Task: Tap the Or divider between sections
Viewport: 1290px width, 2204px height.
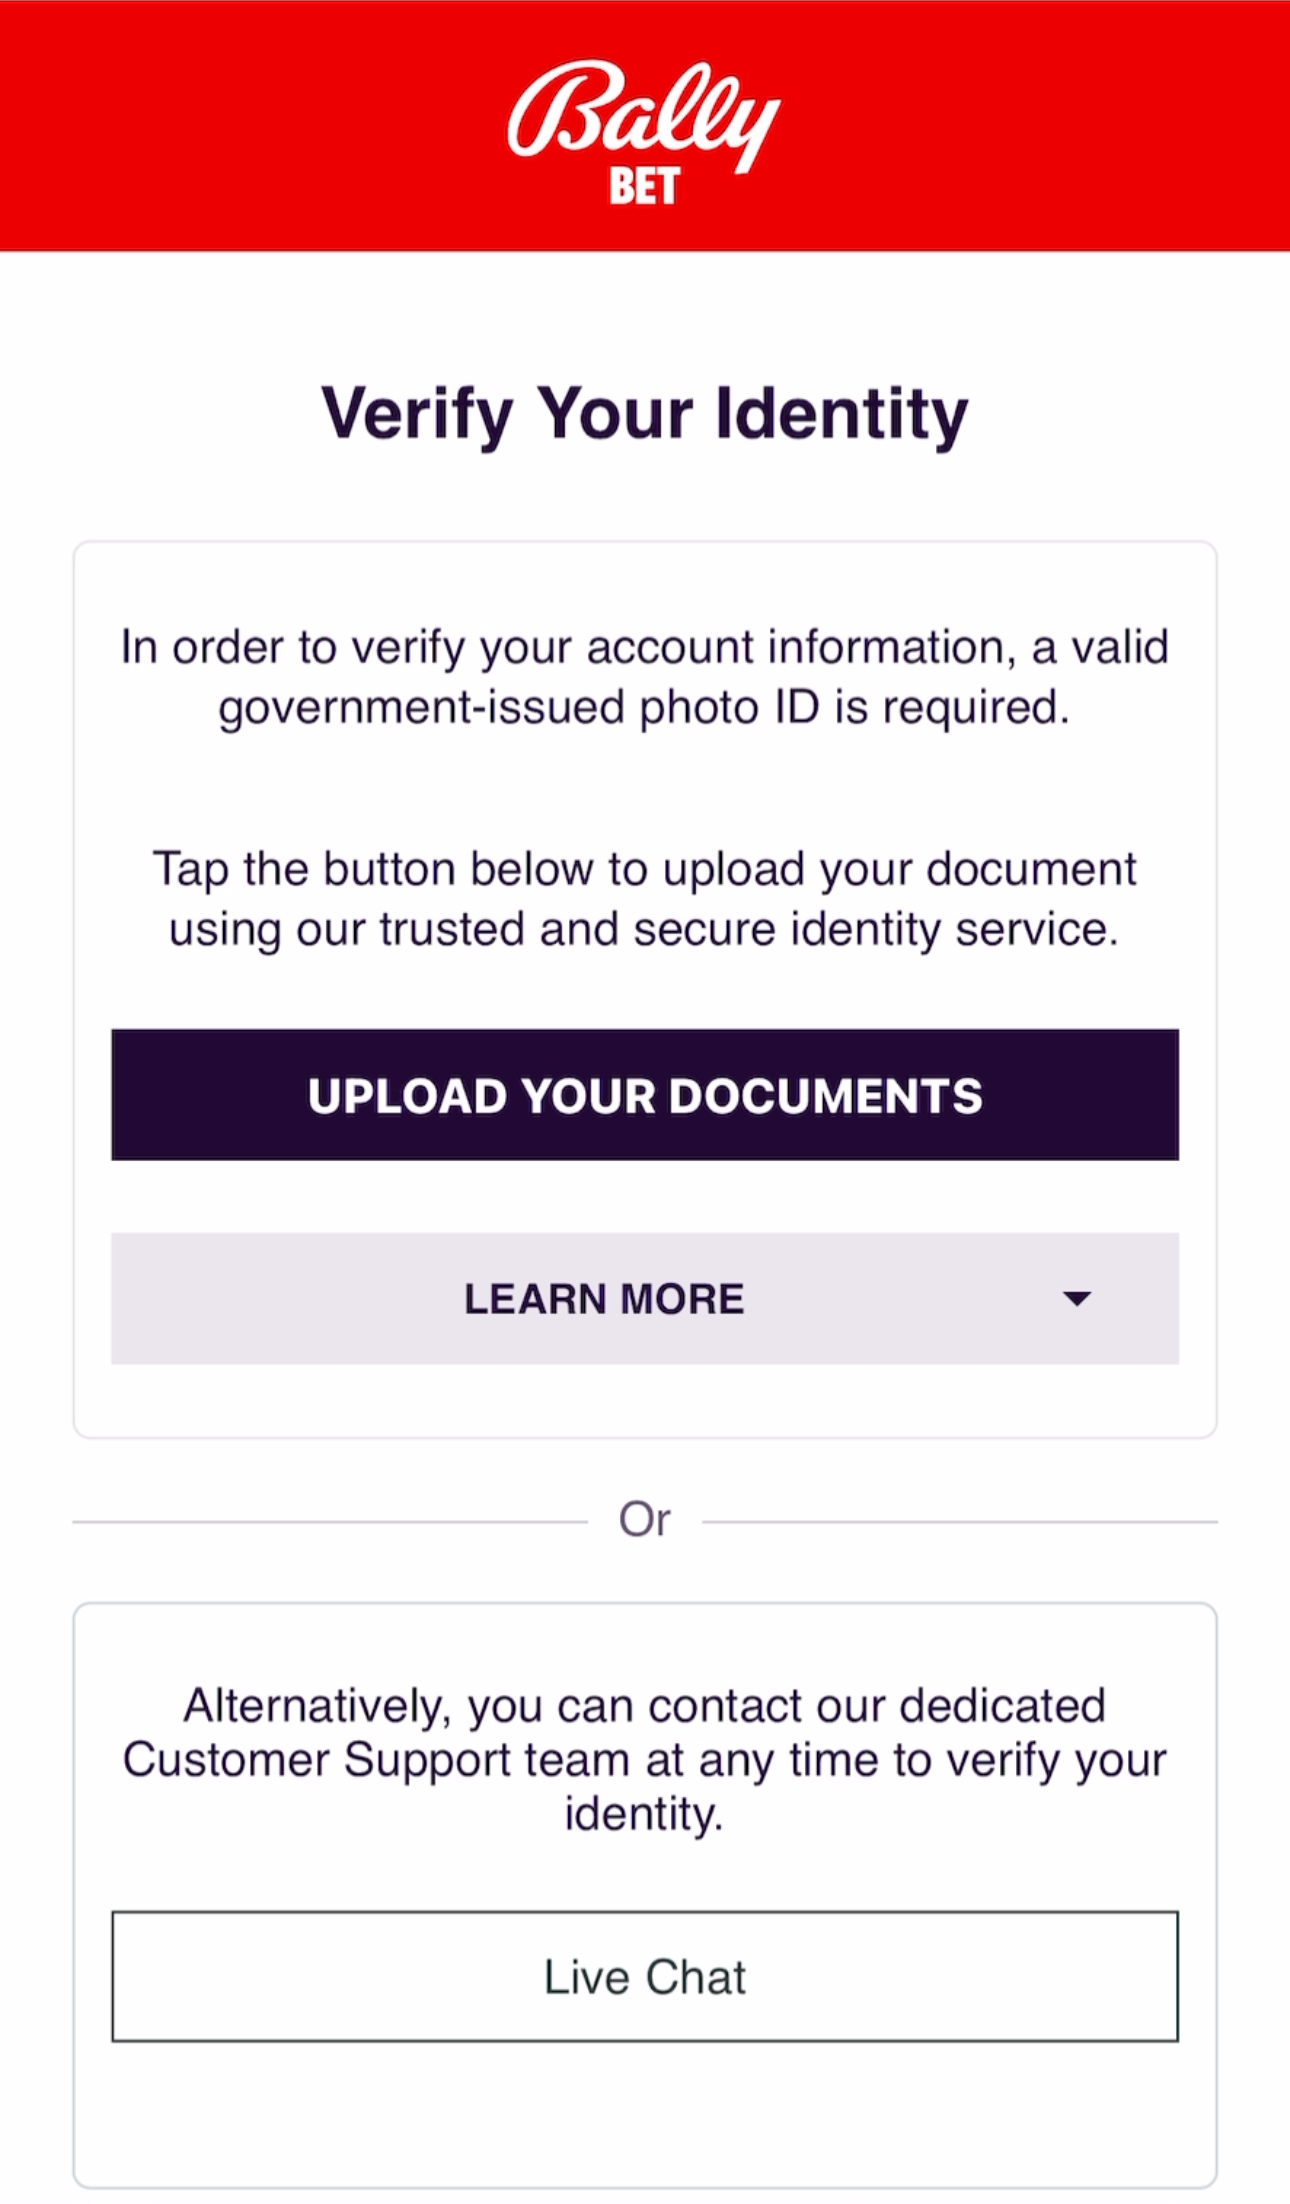Action: pos(645,1517)
